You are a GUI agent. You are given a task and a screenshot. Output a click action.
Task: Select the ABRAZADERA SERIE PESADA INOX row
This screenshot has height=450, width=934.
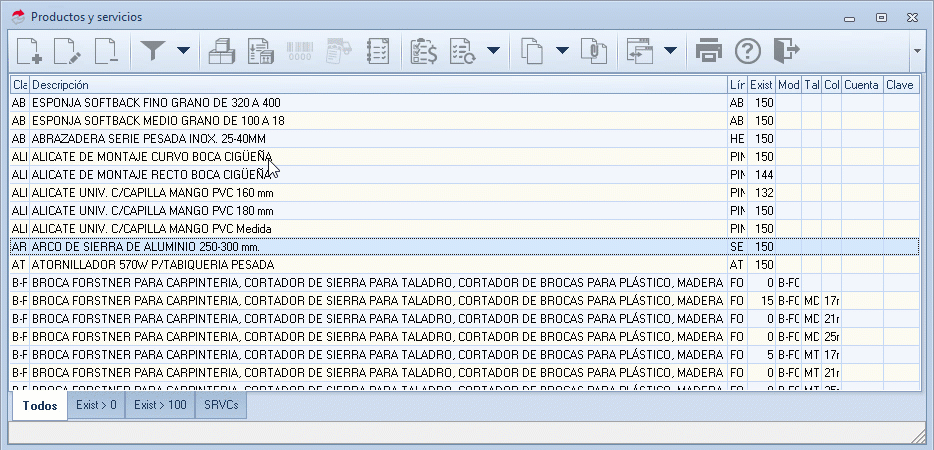click(378, 139)
